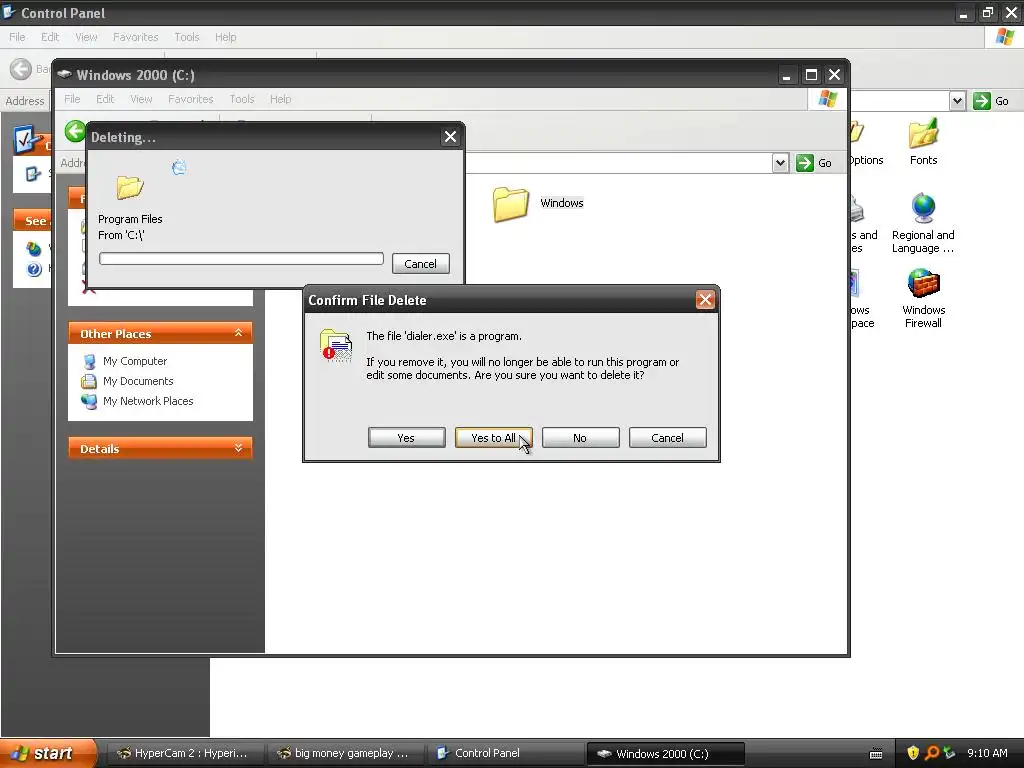Viewport: 1024px width, 768px height.
Task: Click the 9:10 AM system clock
Action: click(987, 753)
